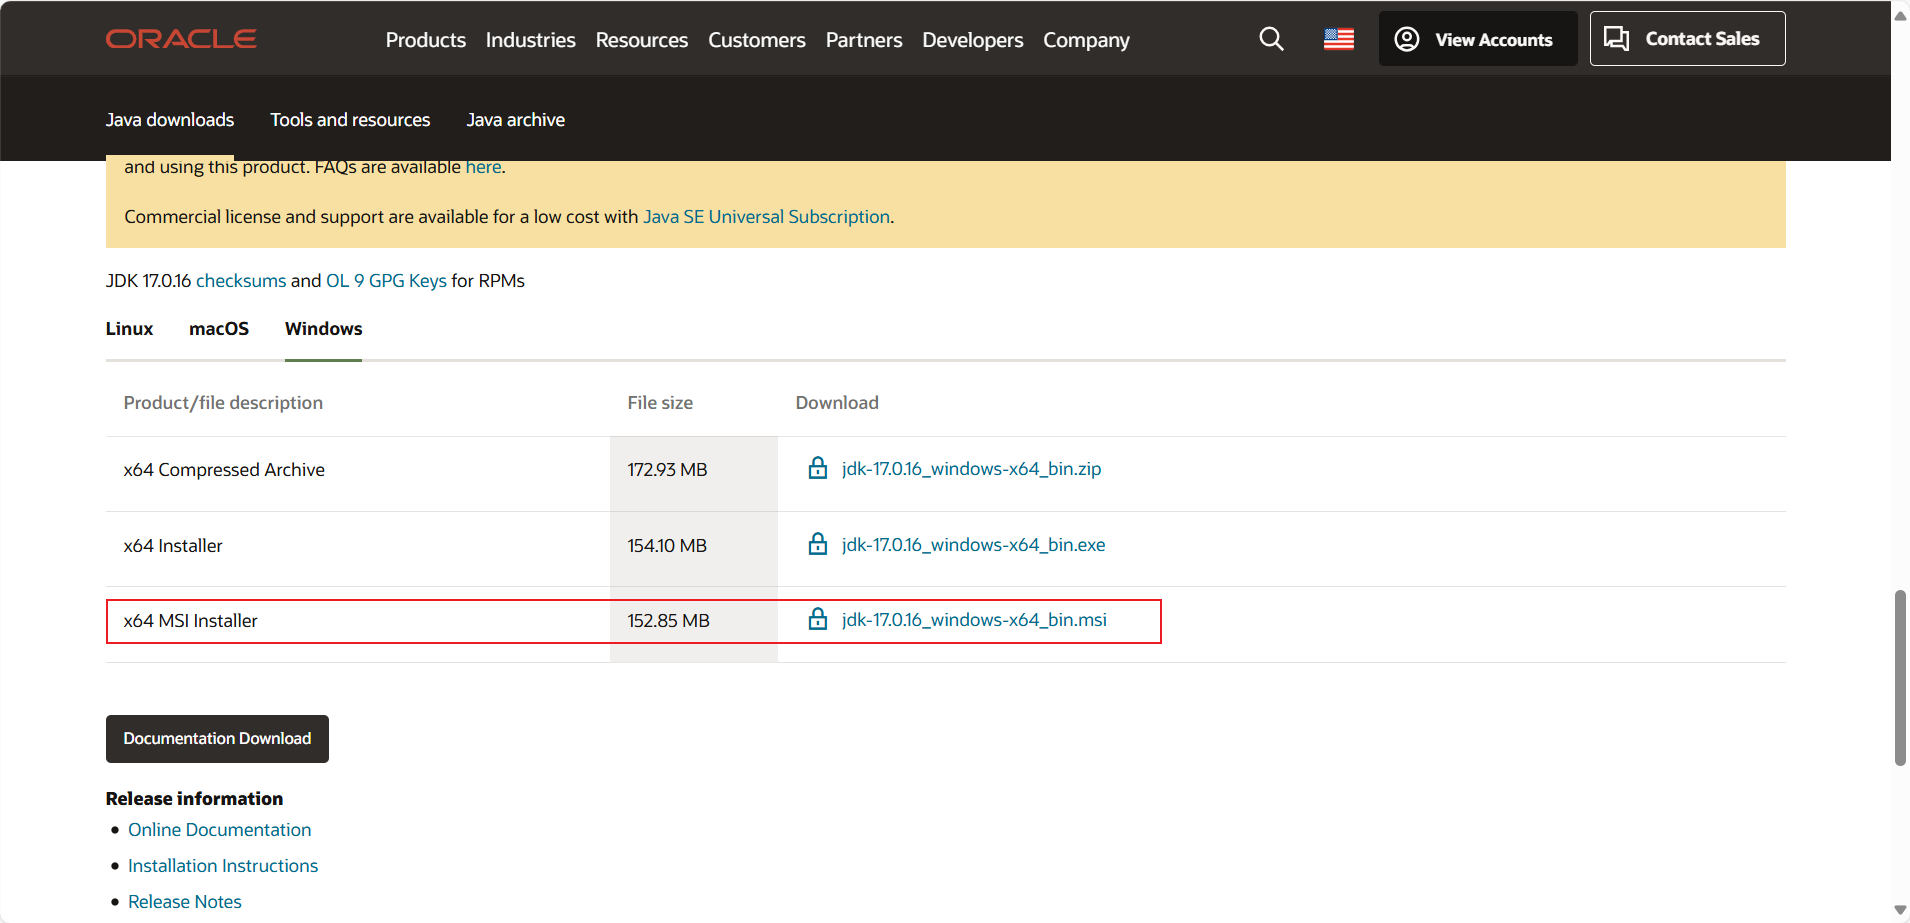Open Java archive section
The height and width of the screenshot is (923, 1910).
tap(516, 120)
